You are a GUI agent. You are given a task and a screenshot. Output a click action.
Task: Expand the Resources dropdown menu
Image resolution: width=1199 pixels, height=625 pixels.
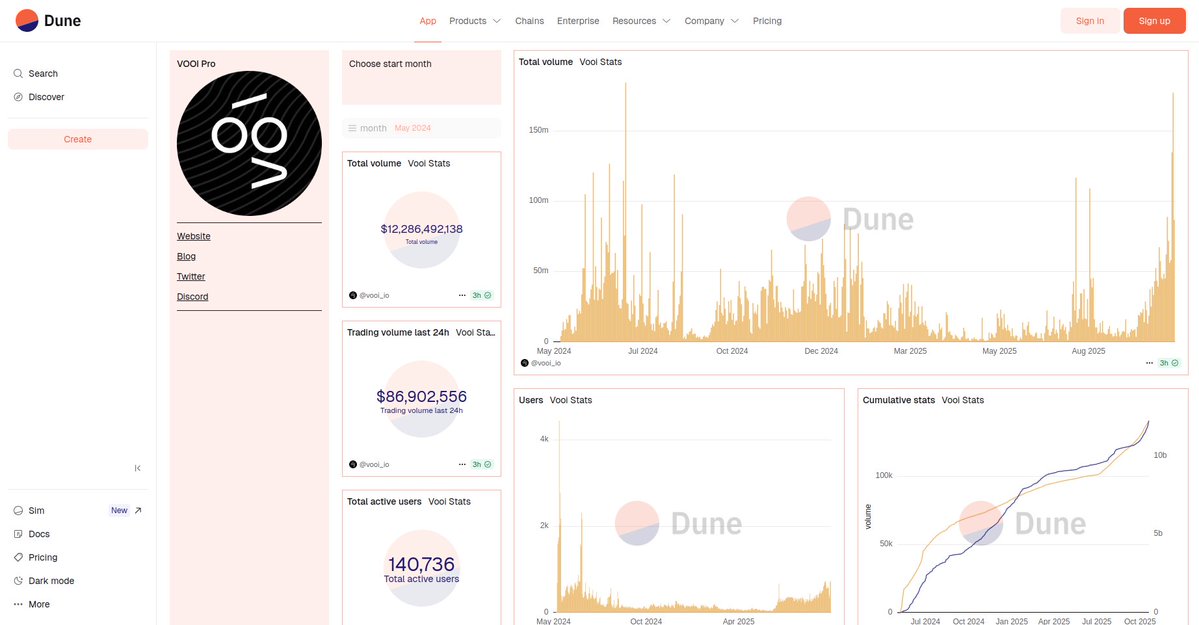click(641, 21)
